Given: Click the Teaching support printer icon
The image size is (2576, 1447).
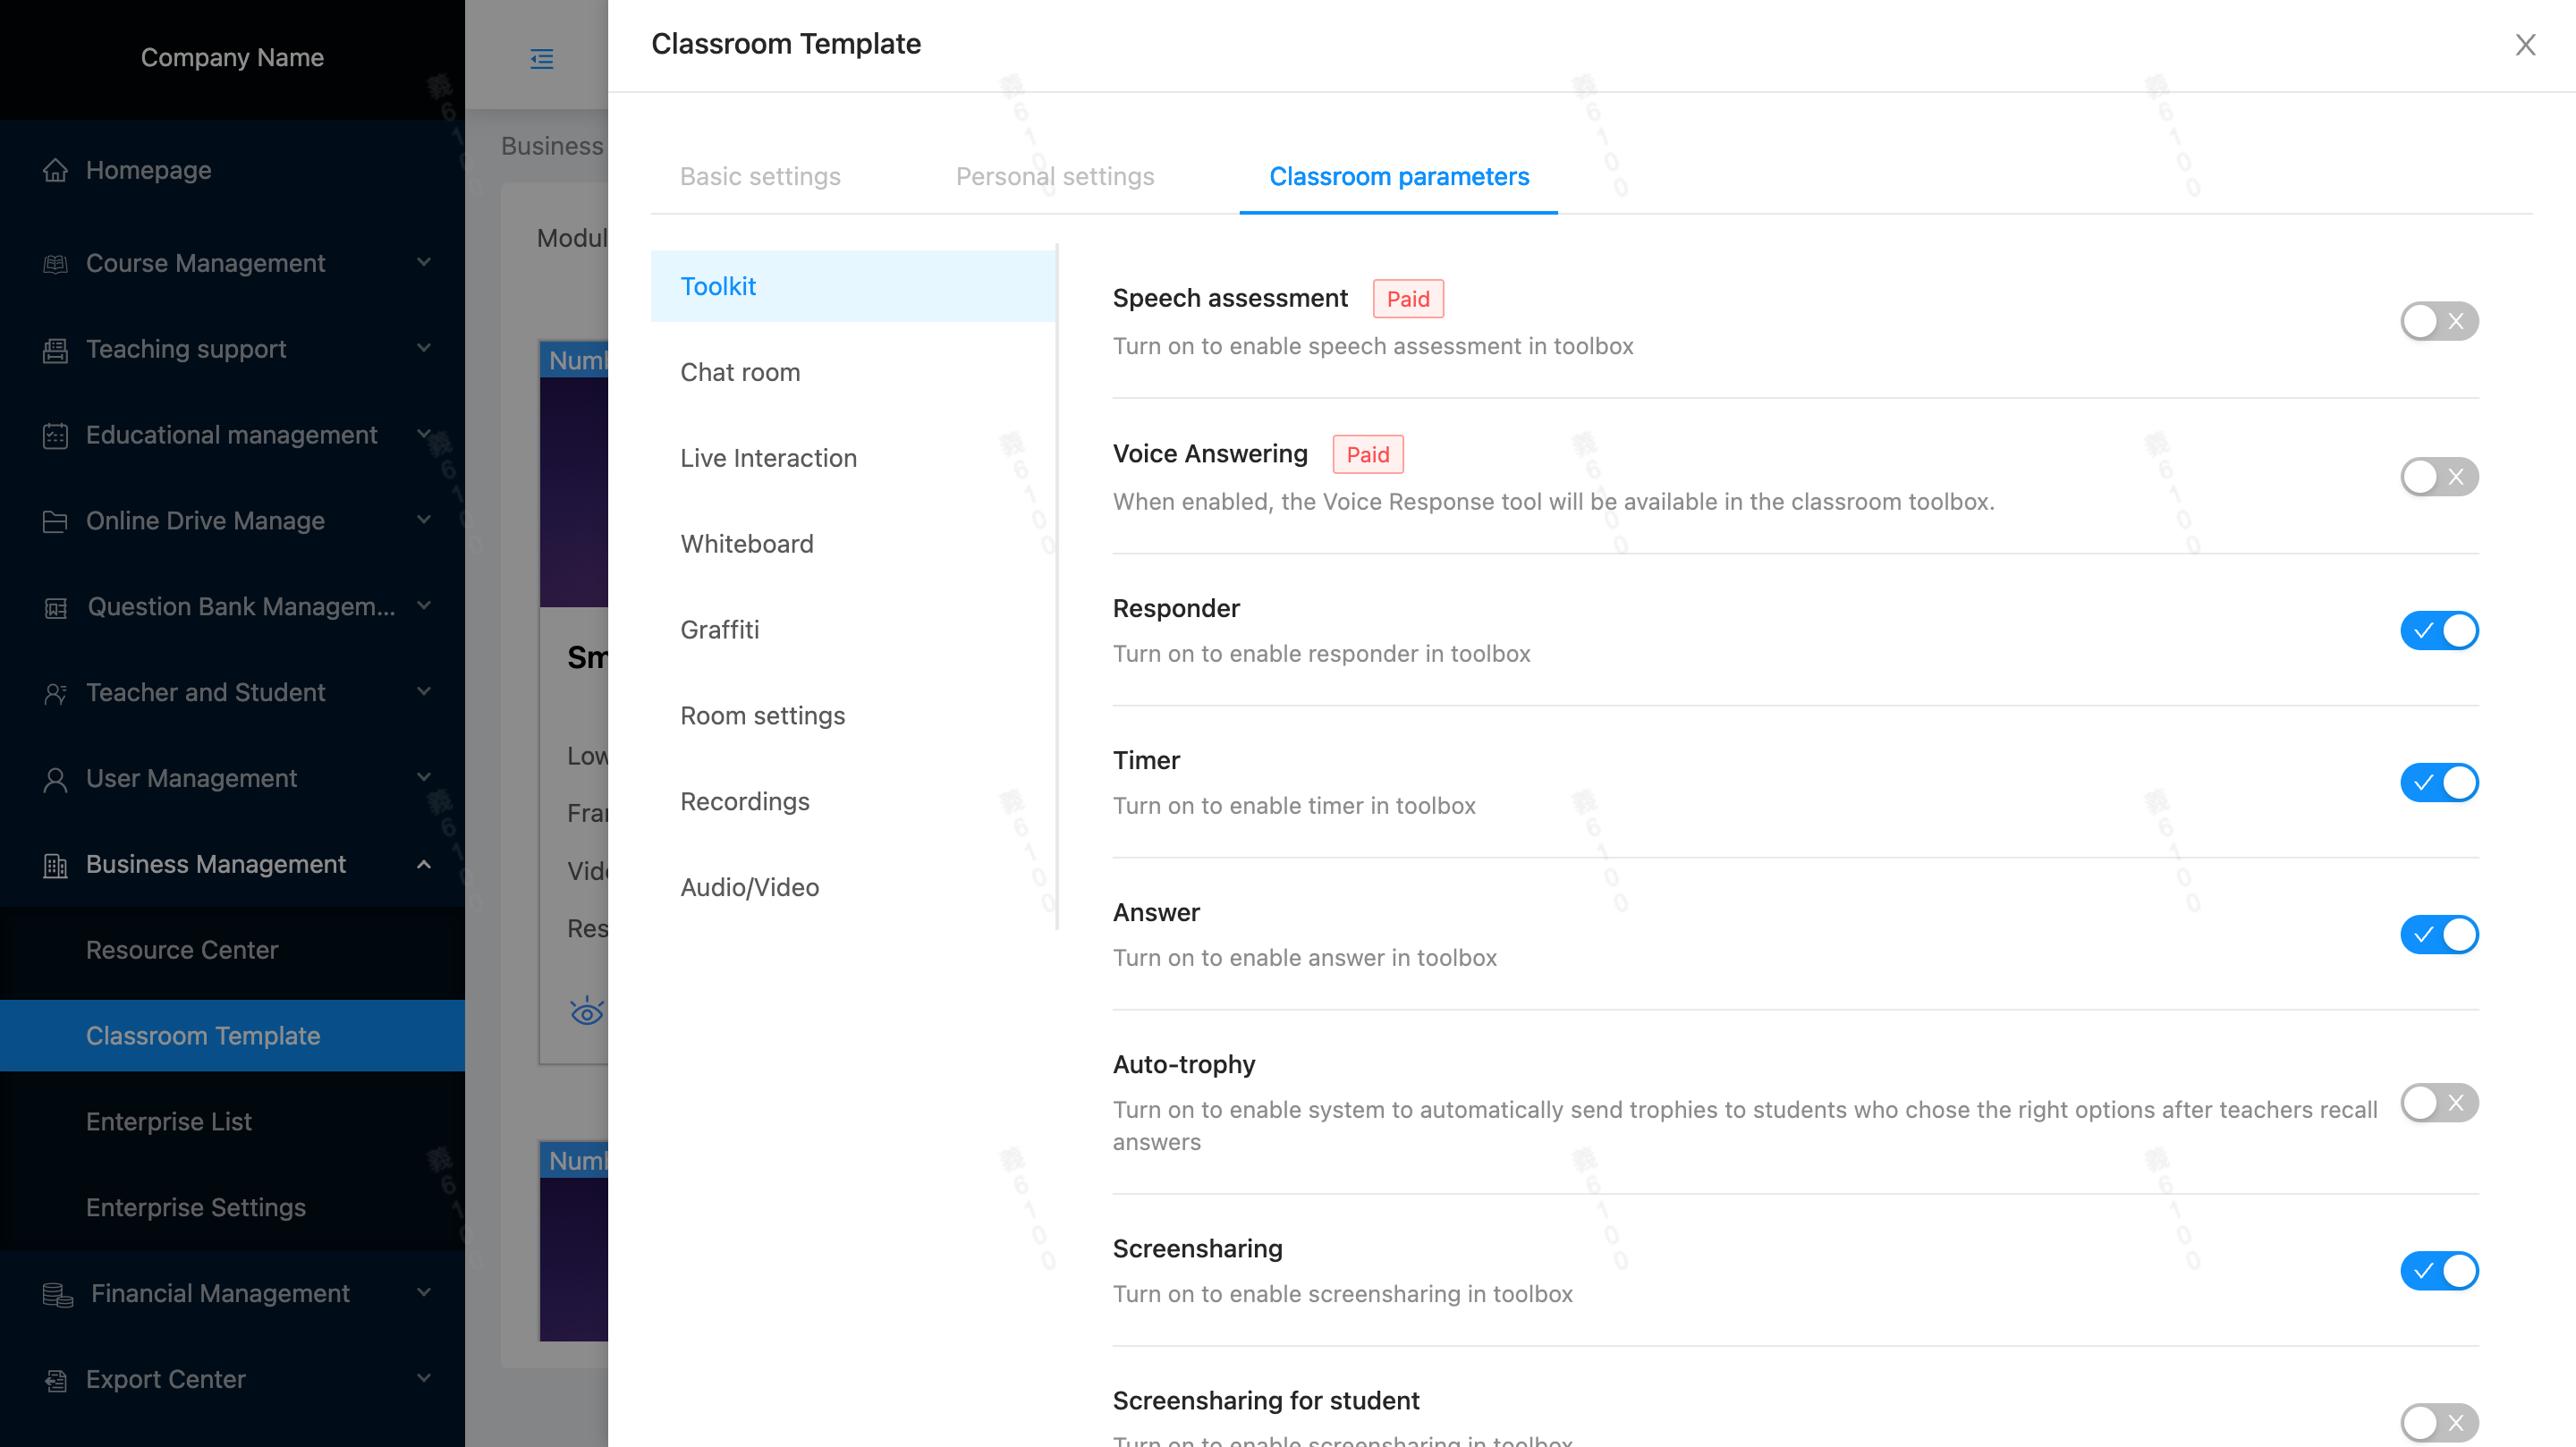Looking at the screenshot, I should pos(55,349).
